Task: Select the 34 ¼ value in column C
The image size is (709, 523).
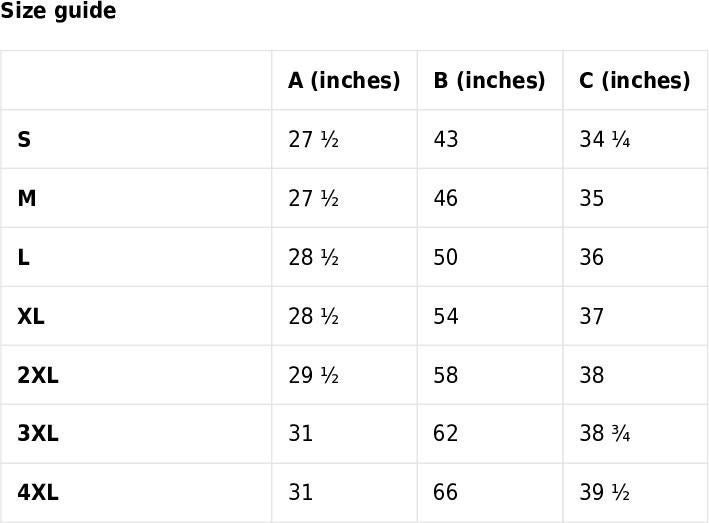Action: [x=605, y=139]
